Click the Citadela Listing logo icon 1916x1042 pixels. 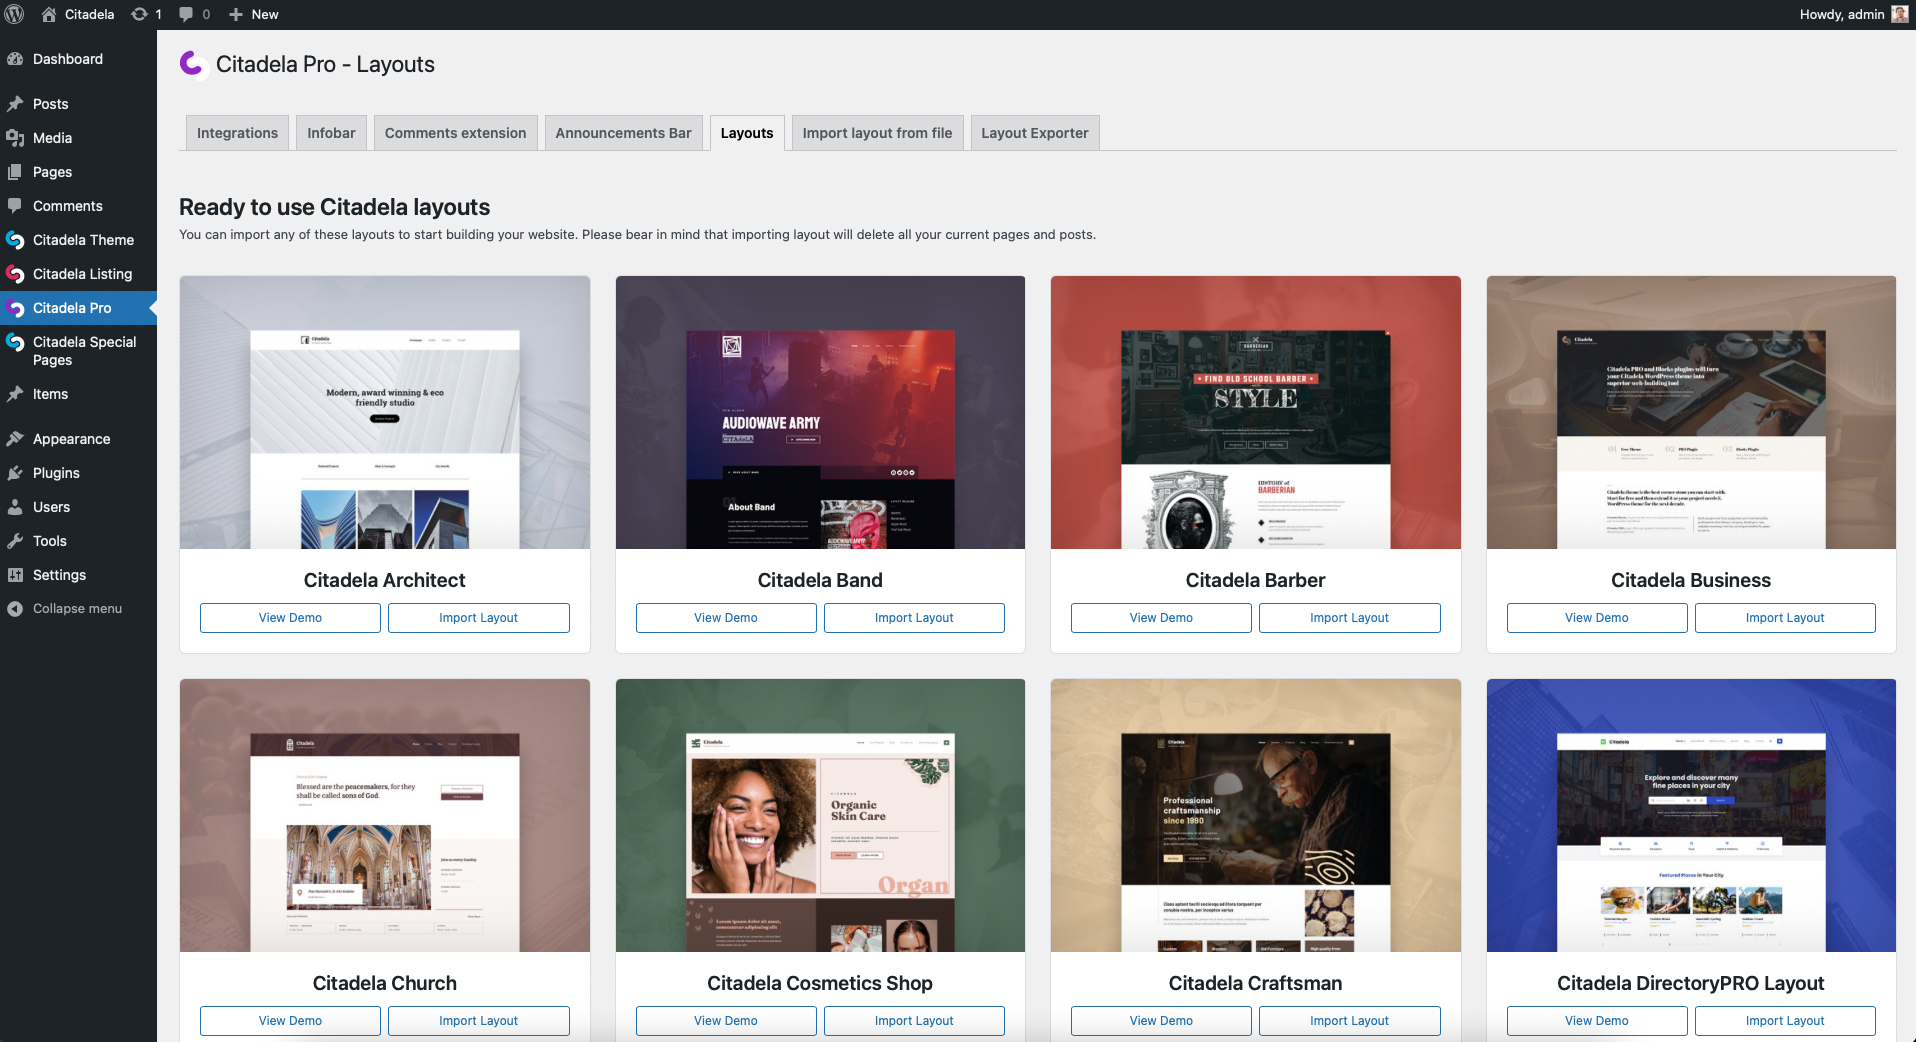click(15, 274)
